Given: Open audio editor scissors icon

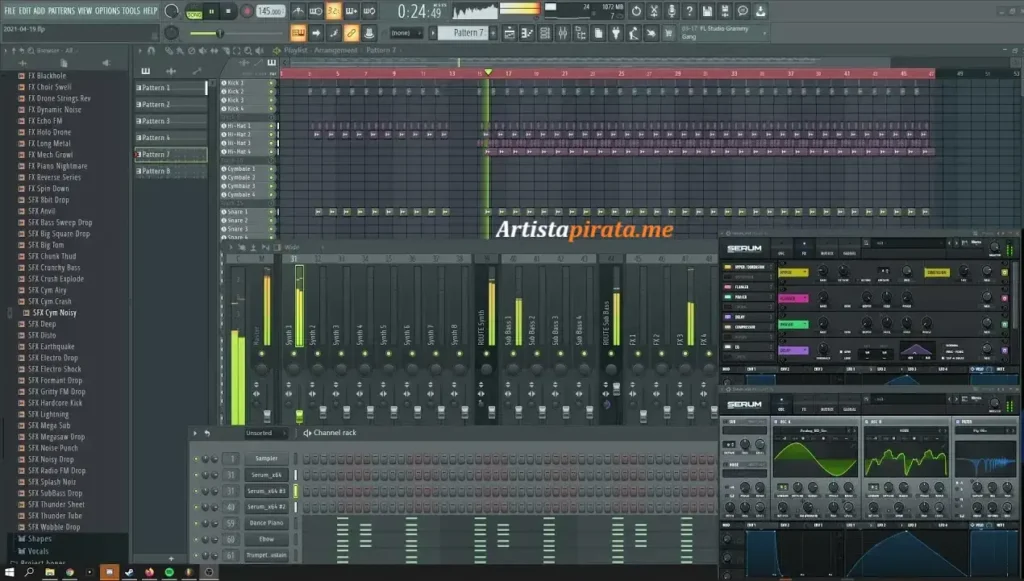Looking at the screenshot, I should (654, 11).
